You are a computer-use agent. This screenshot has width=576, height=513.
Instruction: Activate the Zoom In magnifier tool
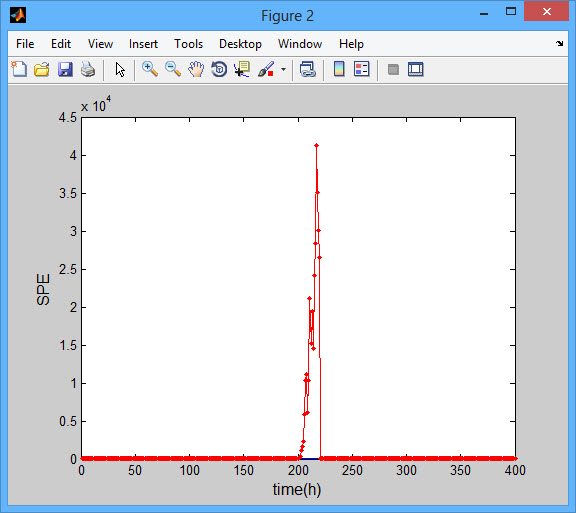150,69
